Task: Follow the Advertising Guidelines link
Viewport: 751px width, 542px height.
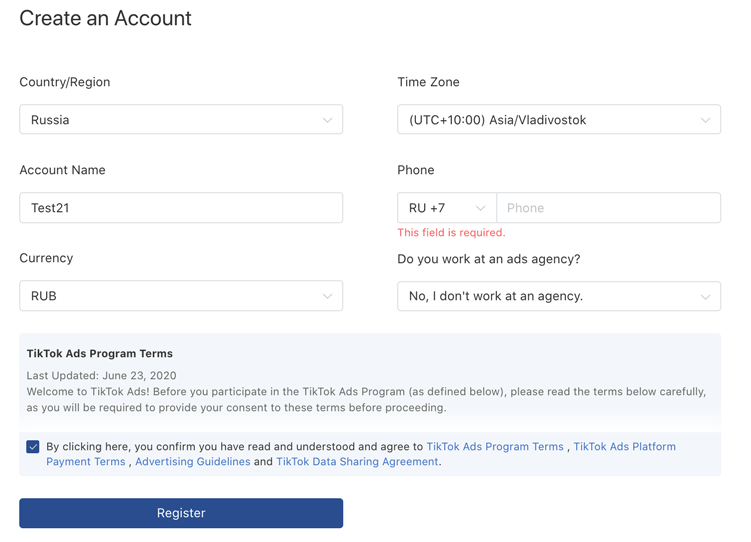Action: [192, 462]
